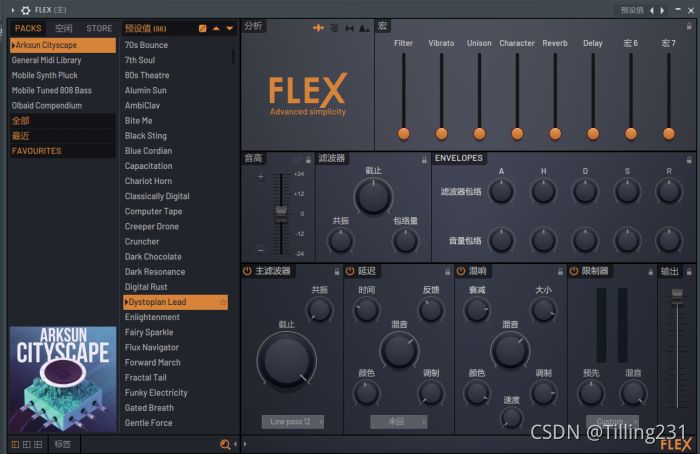Click the Reverb macro slider handle
This screenshot has width=700, height=454.
tap(555, 133)
